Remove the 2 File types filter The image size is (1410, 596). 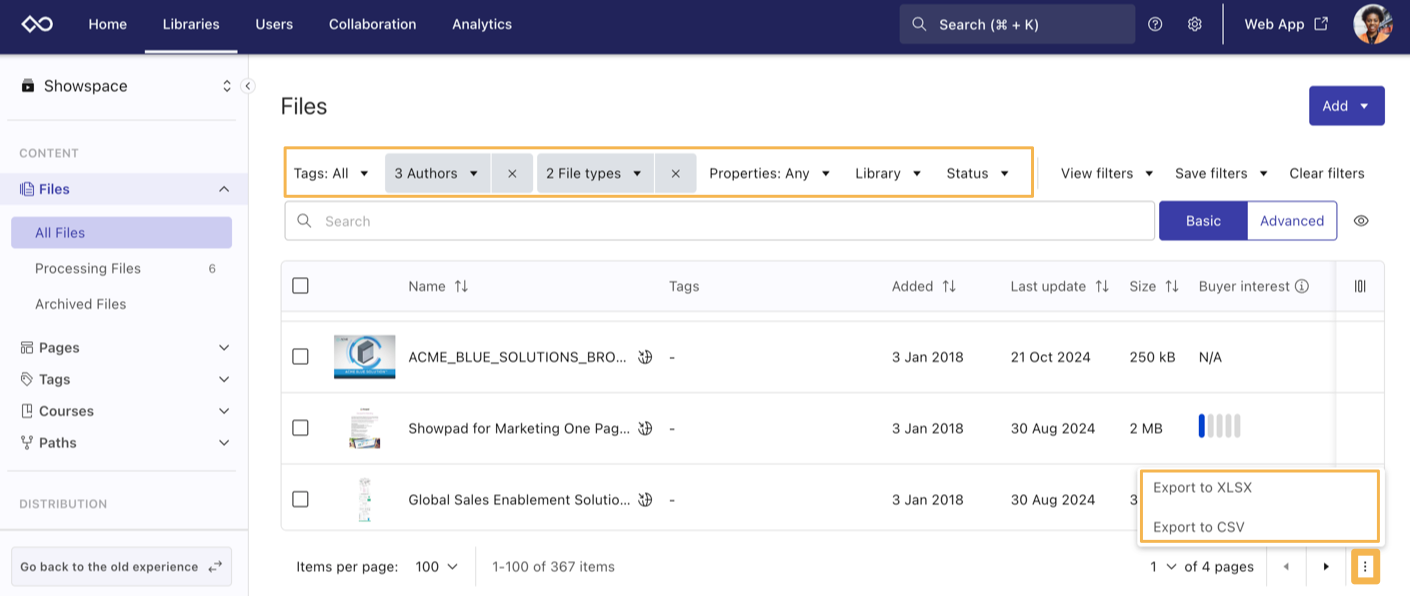676,173
